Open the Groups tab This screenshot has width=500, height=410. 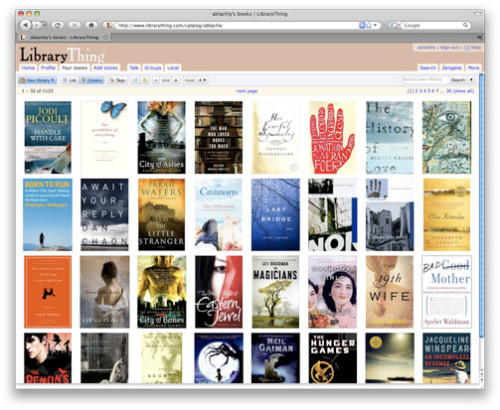(x=153, y=68)
